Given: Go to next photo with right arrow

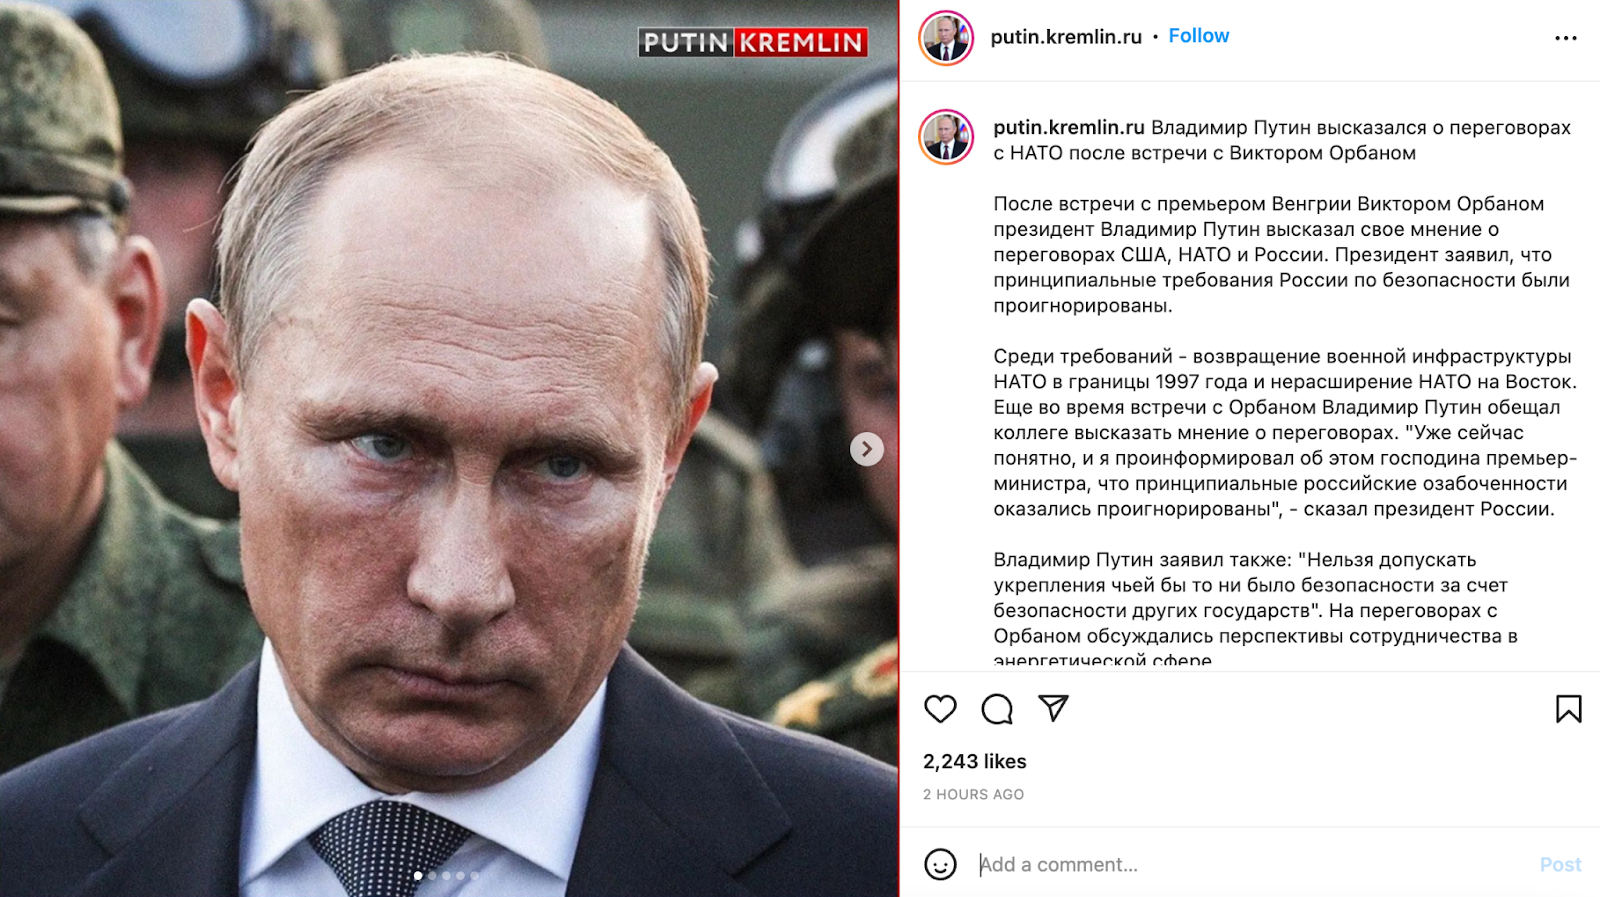Looking at the screenshot, I should click(867, 449).
